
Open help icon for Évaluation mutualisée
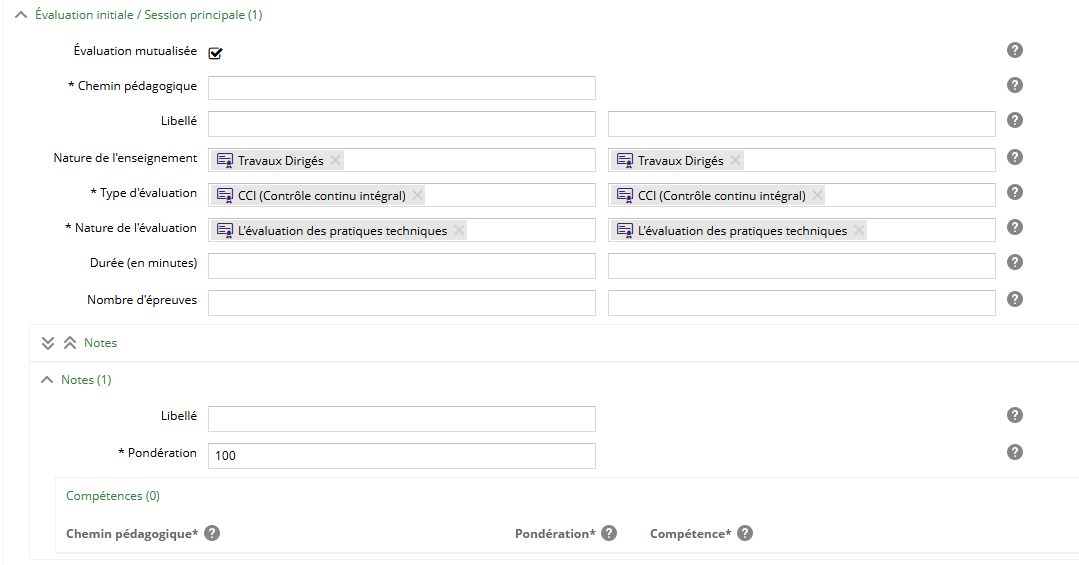point(1015,50)
